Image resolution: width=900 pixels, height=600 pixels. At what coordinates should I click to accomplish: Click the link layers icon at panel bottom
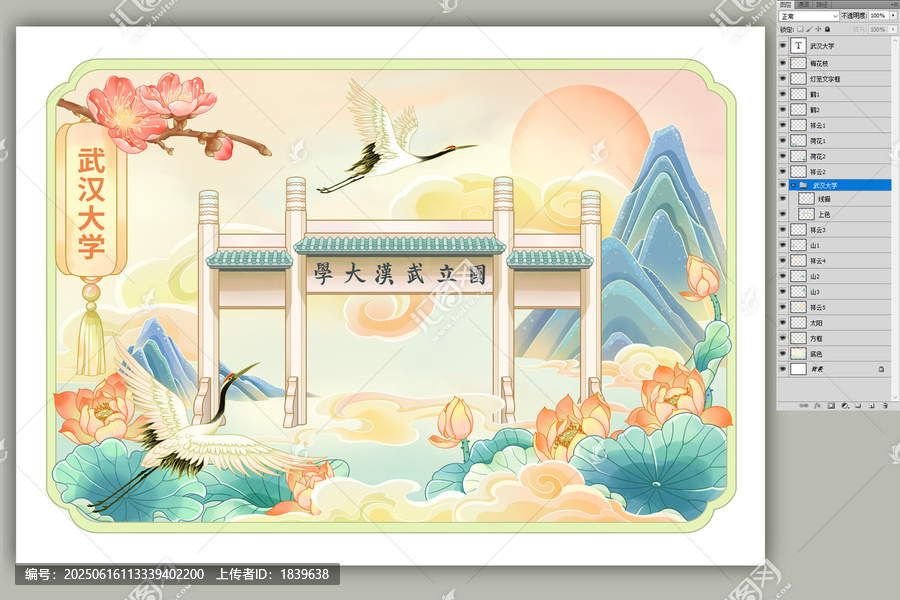pyautogui.click(x=804, y=405)
